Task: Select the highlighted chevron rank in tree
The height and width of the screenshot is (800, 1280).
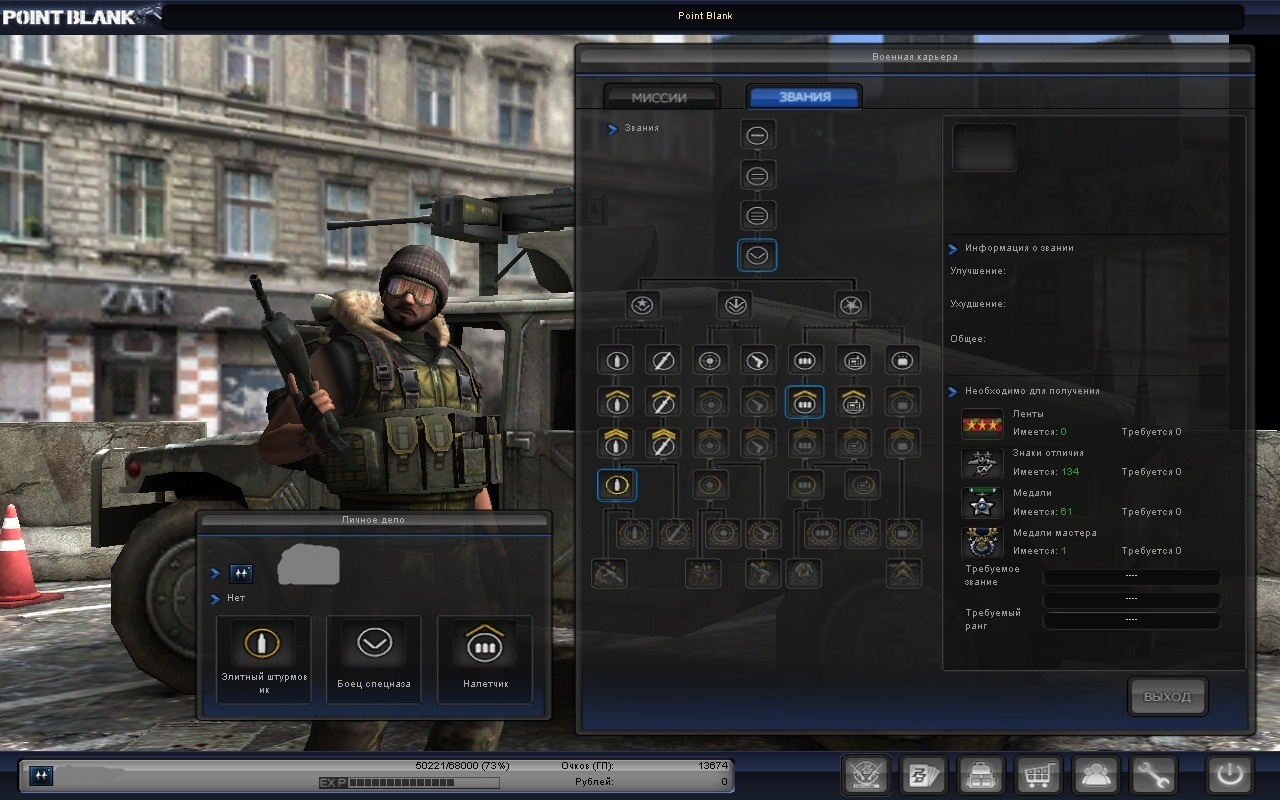Action: (x=757, y=256)
